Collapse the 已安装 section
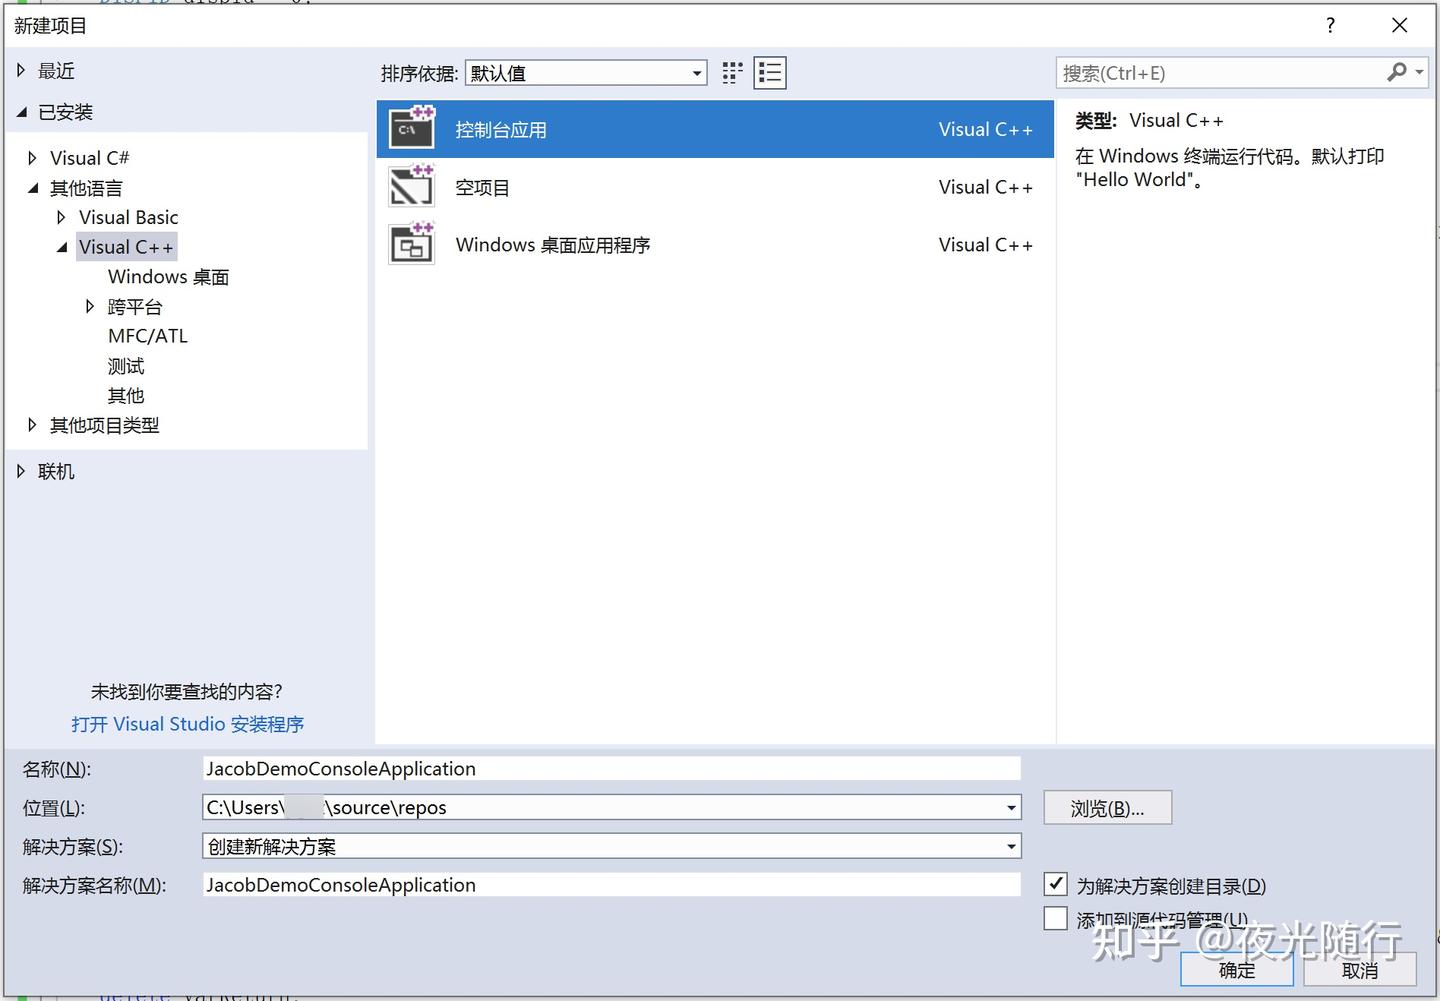 coord(21,112)
